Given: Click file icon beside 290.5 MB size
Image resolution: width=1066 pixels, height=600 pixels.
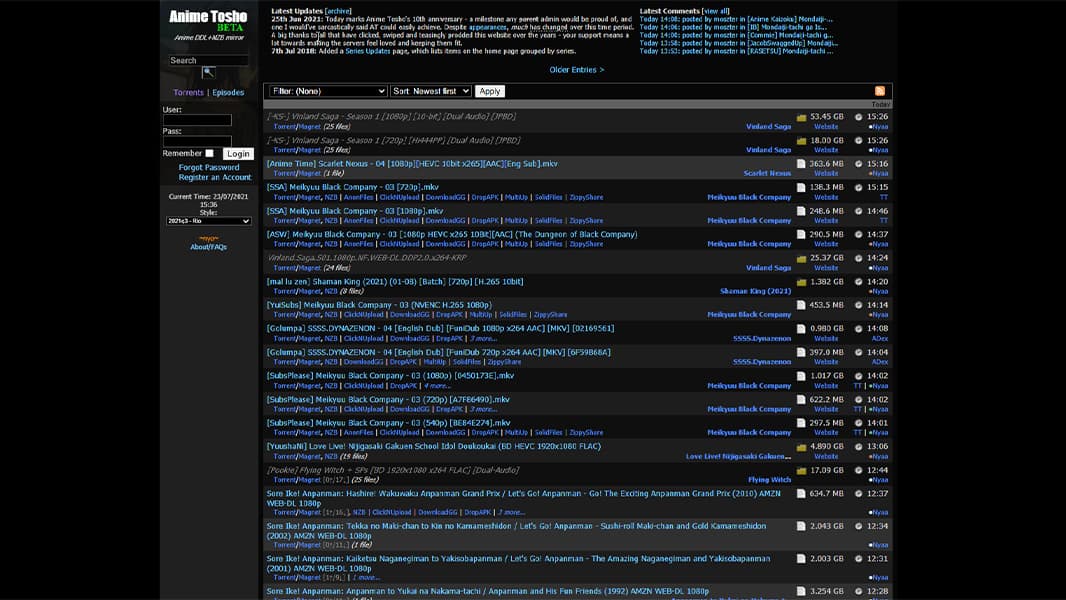Looking at the screenshot, I should (x=801, y=234).
